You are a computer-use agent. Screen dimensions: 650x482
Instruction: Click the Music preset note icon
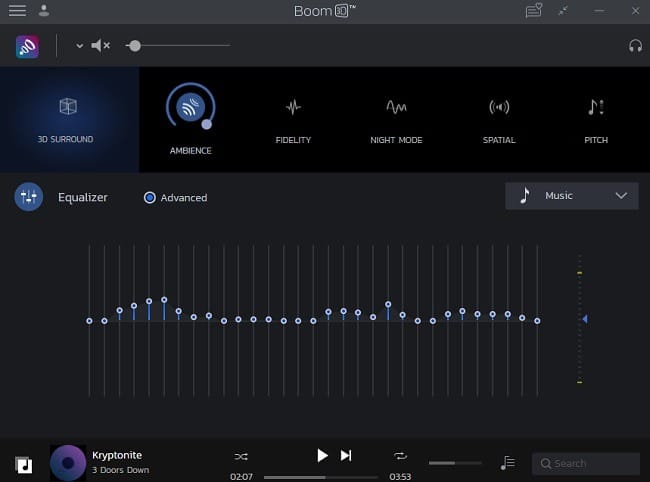525,195
